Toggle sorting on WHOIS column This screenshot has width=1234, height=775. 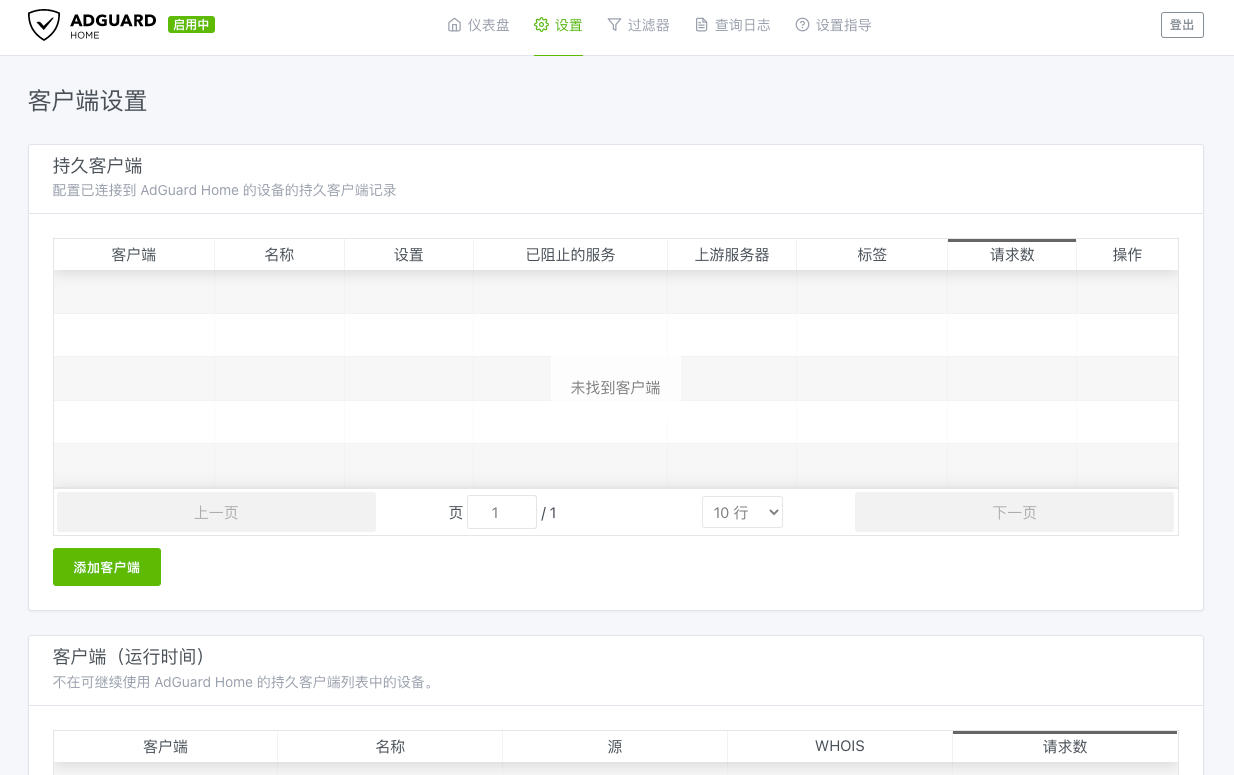(x=839, y=746)
